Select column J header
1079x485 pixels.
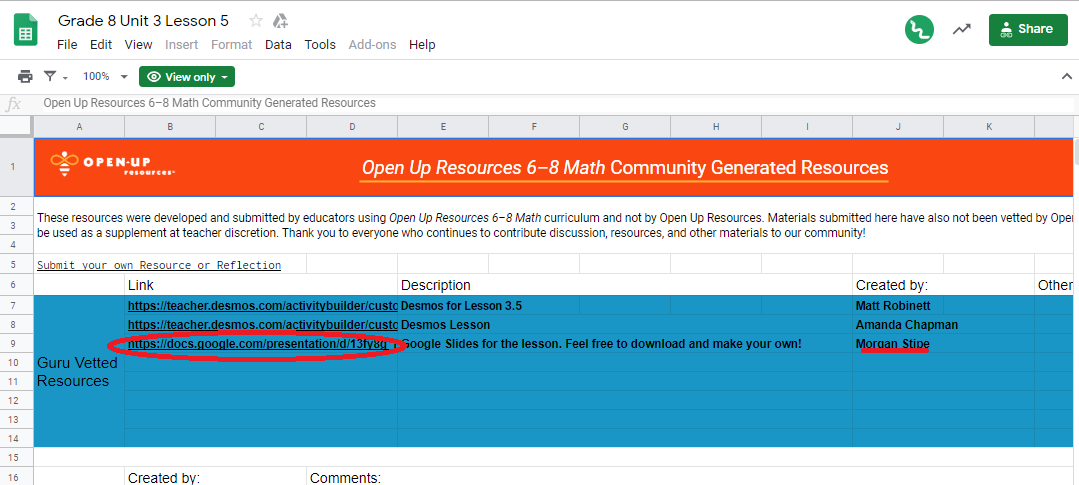898,127
